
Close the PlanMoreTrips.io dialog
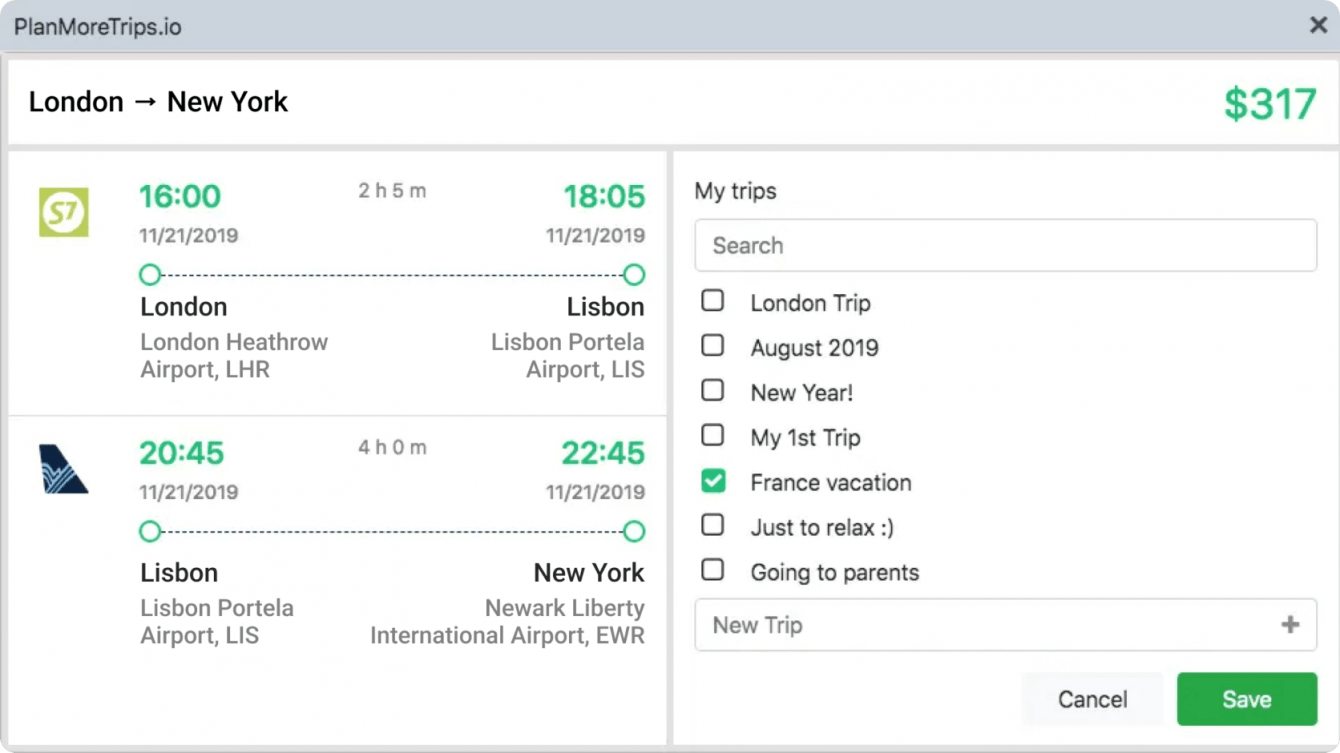coord(1318,26)
